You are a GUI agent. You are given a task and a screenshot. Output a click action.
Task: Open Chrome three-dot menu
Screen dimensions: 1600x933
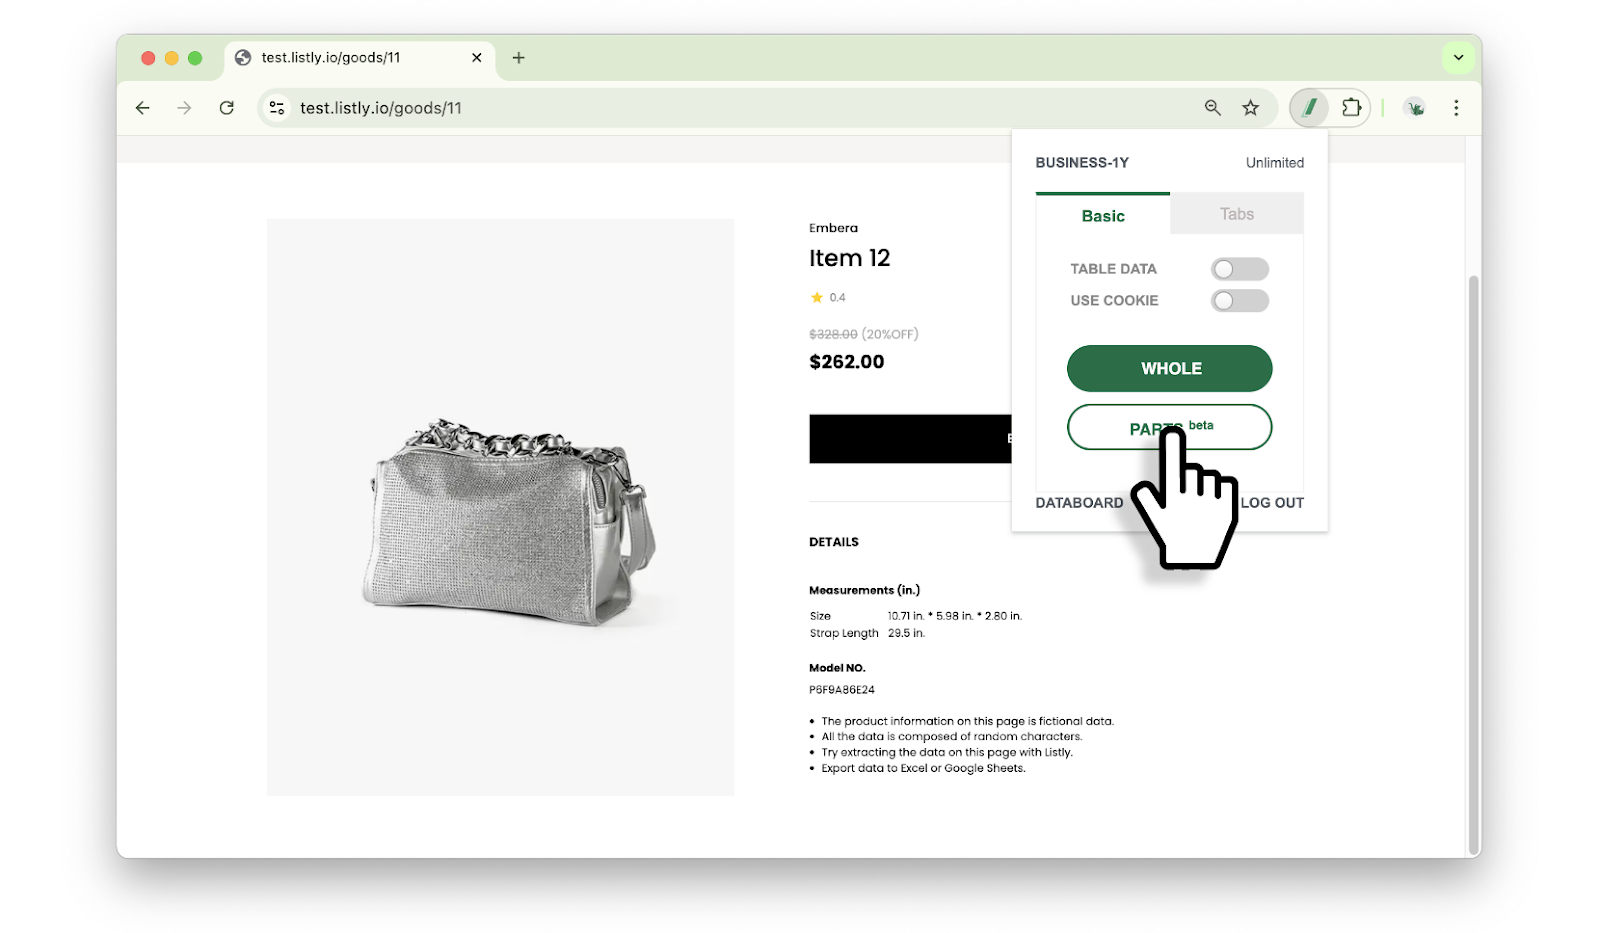(1456, 108)
